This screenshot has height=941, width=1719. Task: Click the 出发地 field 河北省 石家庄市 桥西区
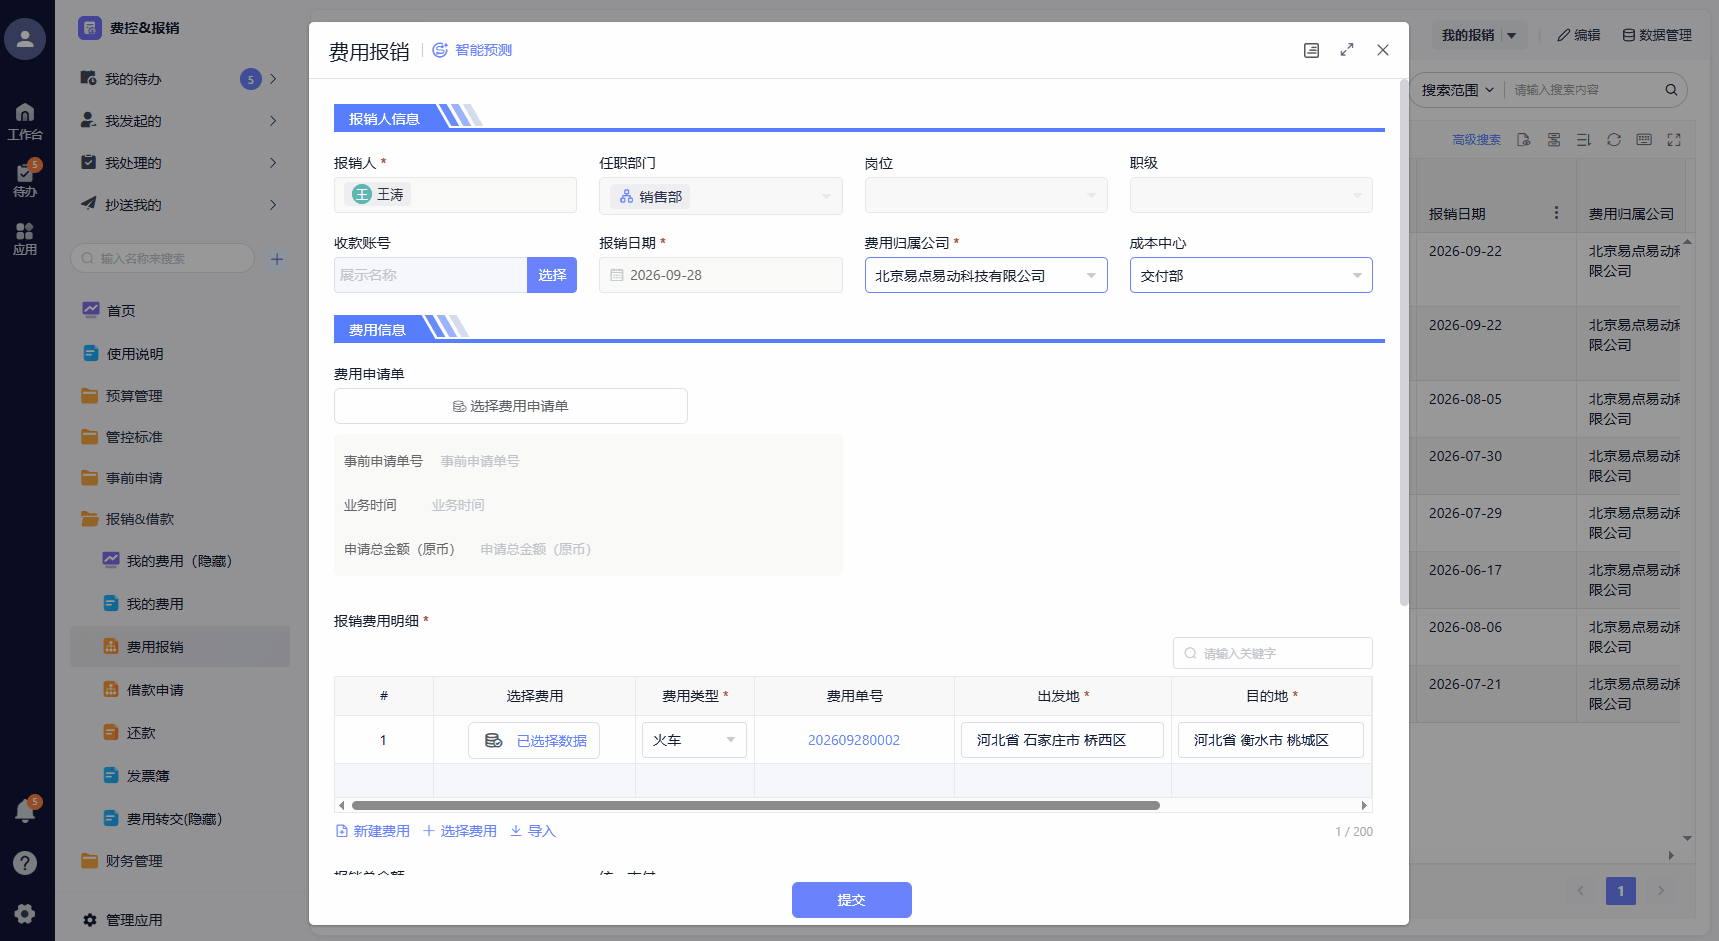[x=1062, y=740]
